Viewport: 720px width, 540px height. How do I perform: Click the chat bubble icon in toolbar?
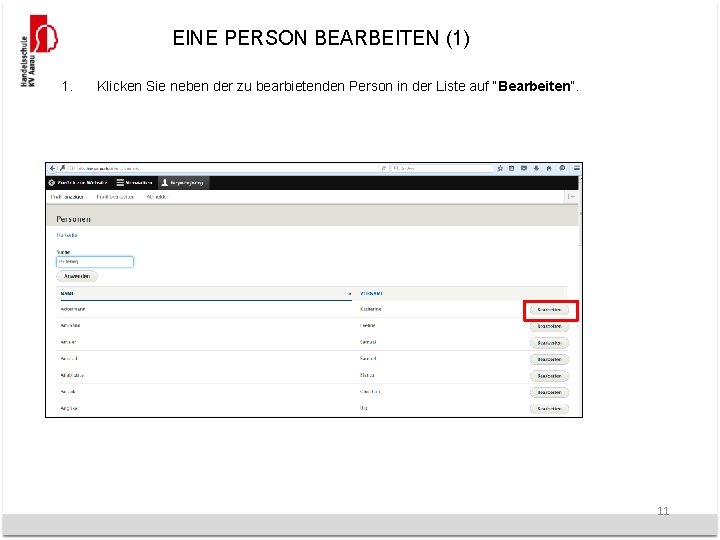point(562,169)
